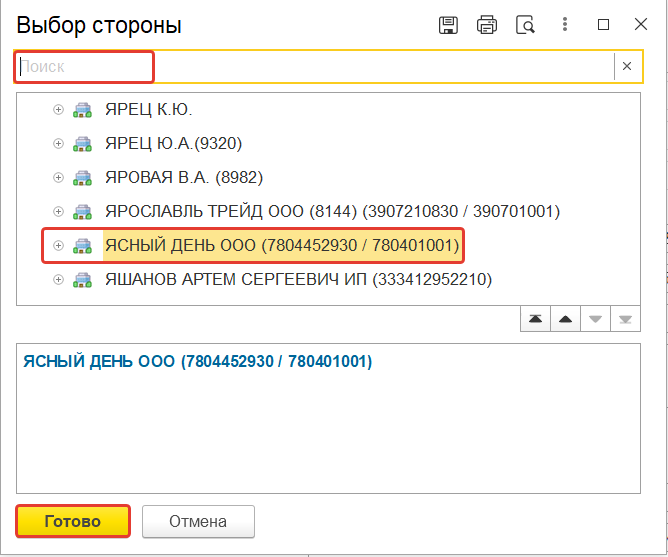Viewport: 668px width, 557px height.
Task: Expand the ЯРЕЦ К.Ю. tree node
Action: (58, 110)
